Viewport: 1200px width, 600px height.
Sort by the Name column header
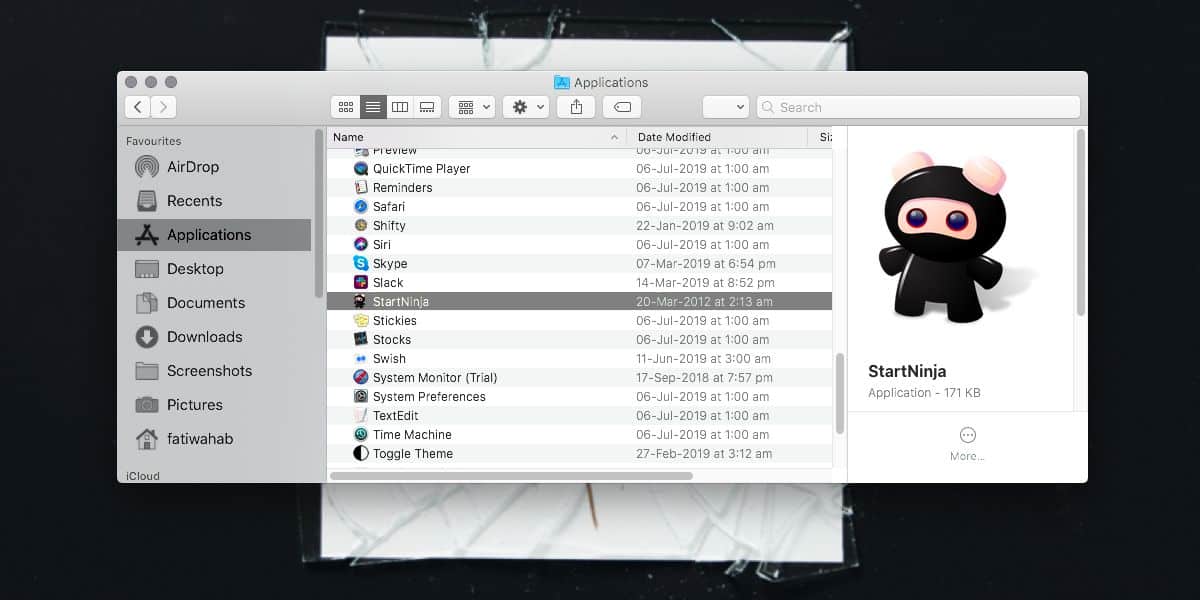pos(476,137)
